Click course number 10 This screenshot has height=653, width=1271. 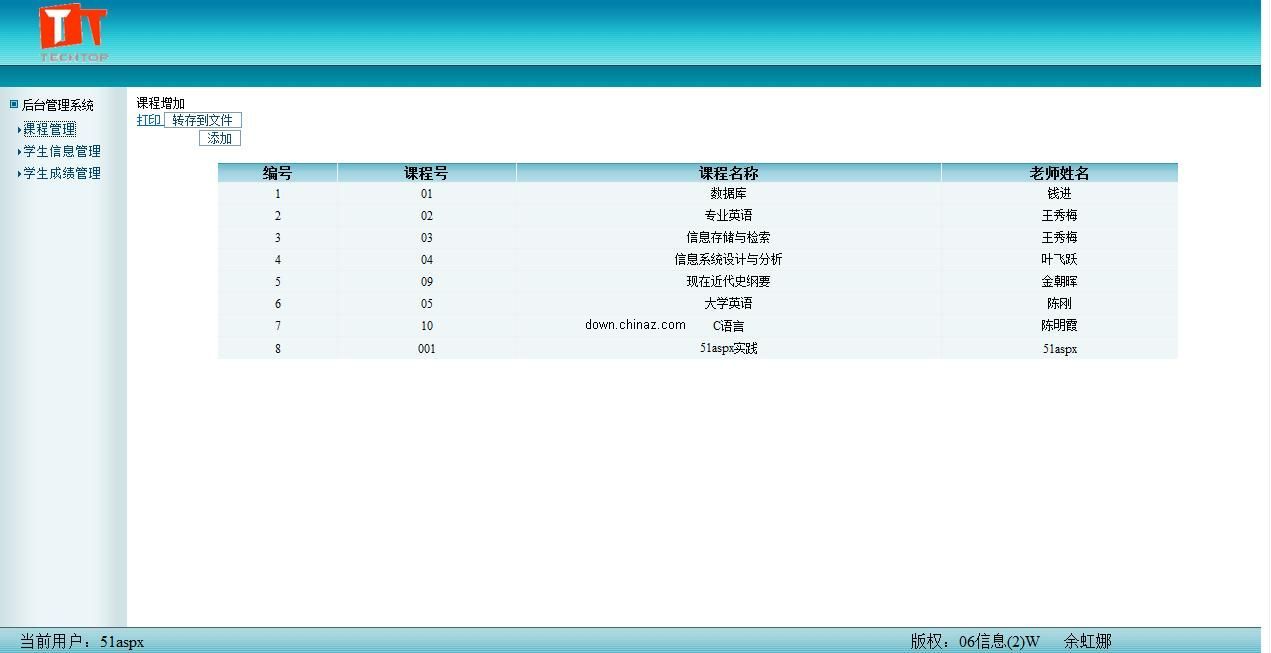click(x=427, y=326)
